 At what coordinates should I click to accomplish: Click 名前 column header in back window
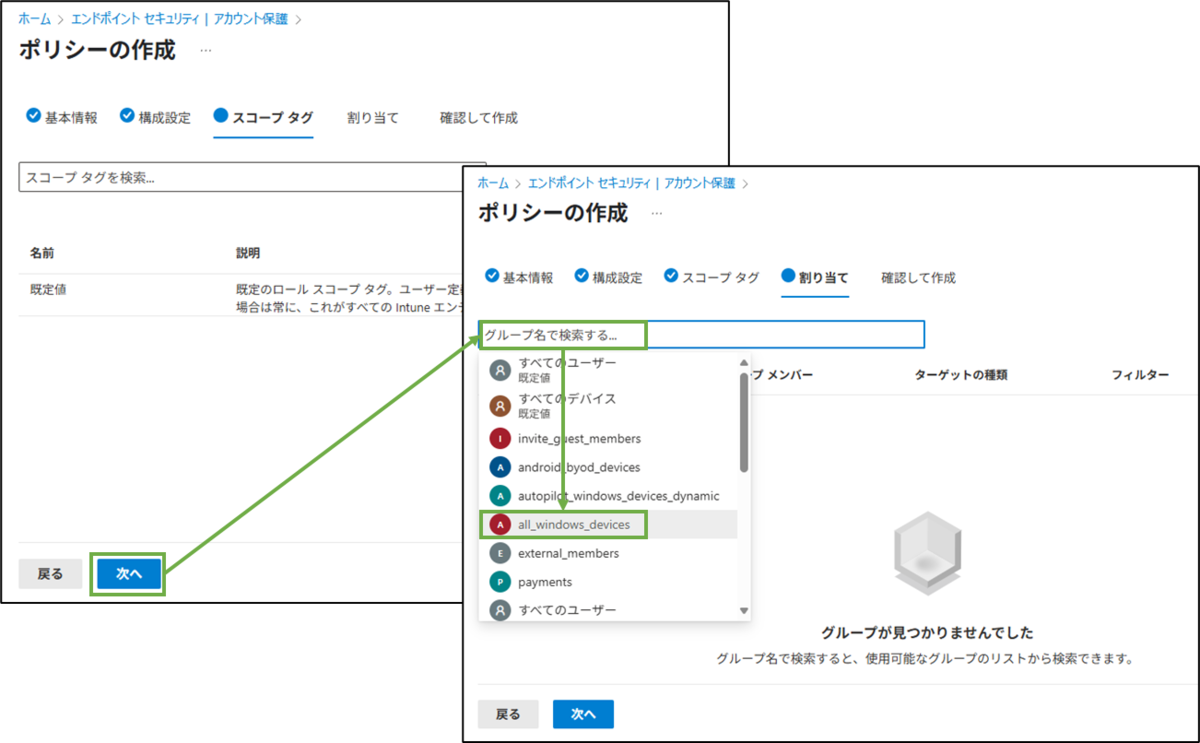(x=42, y=253)
